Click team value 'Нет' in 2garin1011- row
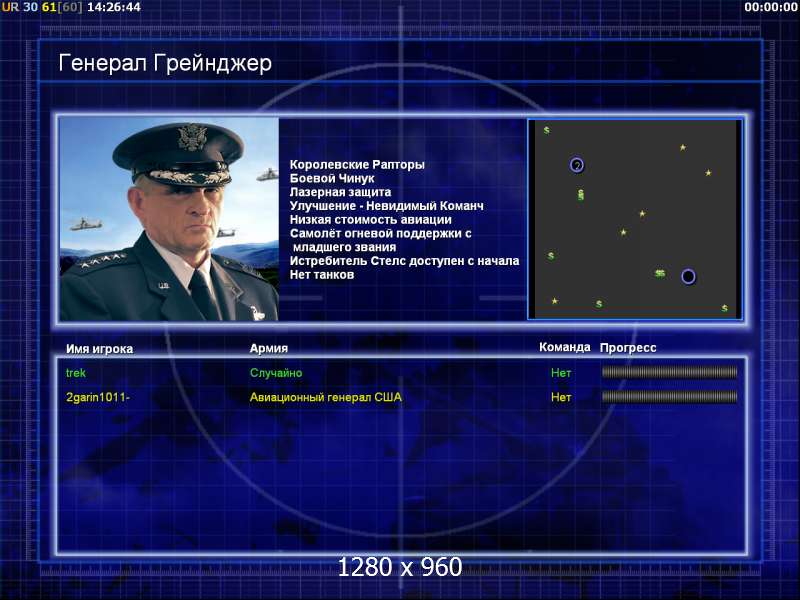800x600 pixels. (x=561, y=397)
